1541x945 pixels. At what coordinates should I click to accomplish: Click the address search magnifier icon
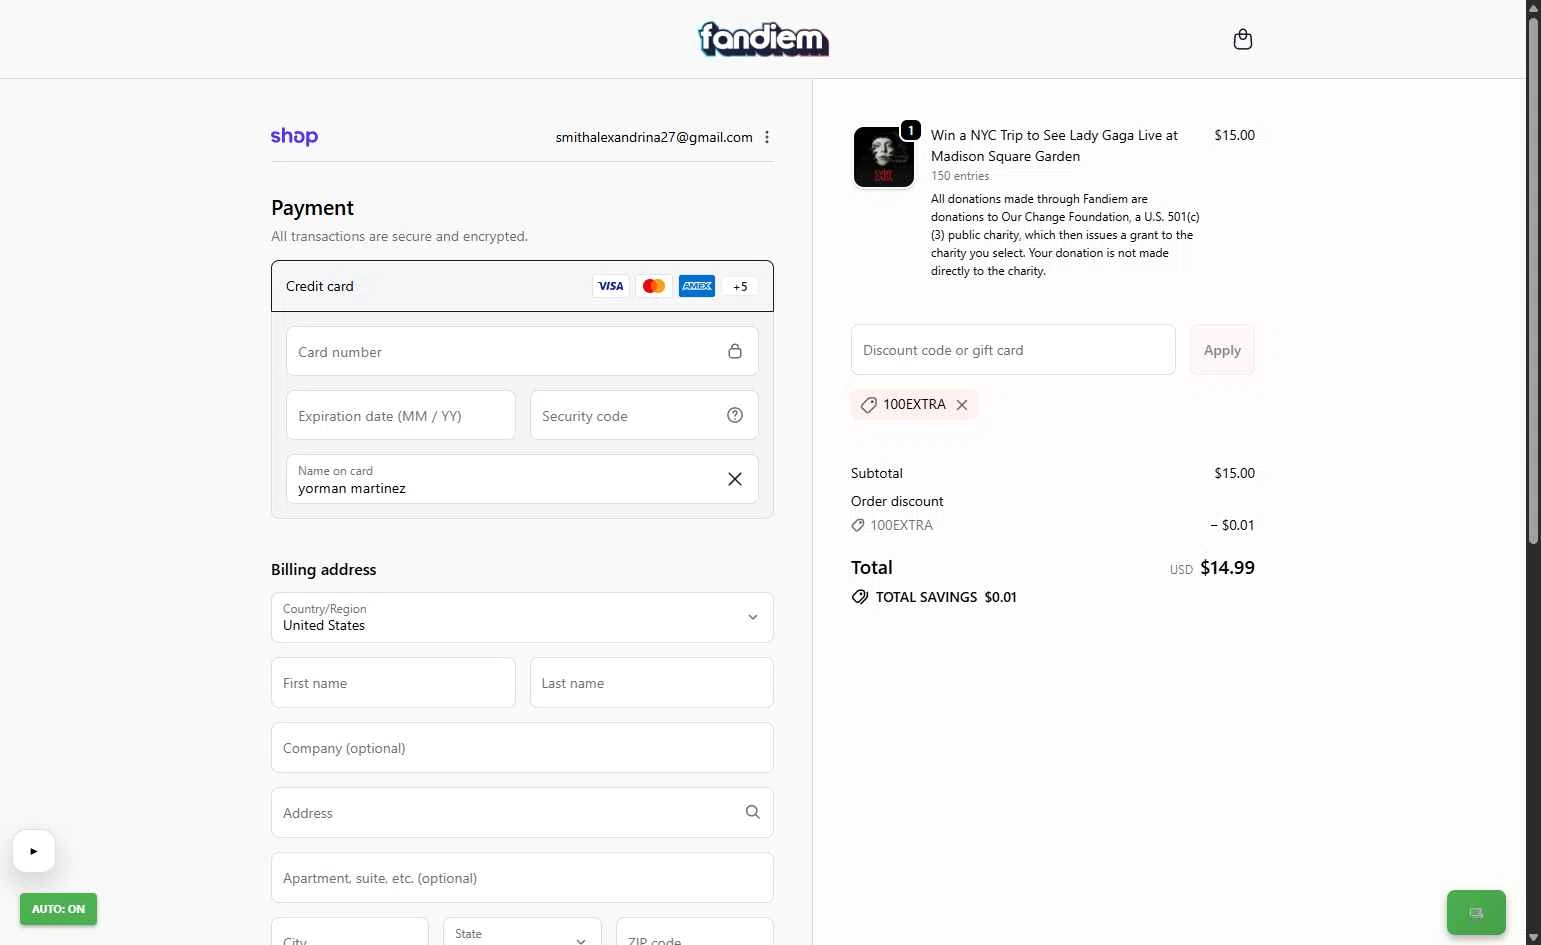click(753, 812)
